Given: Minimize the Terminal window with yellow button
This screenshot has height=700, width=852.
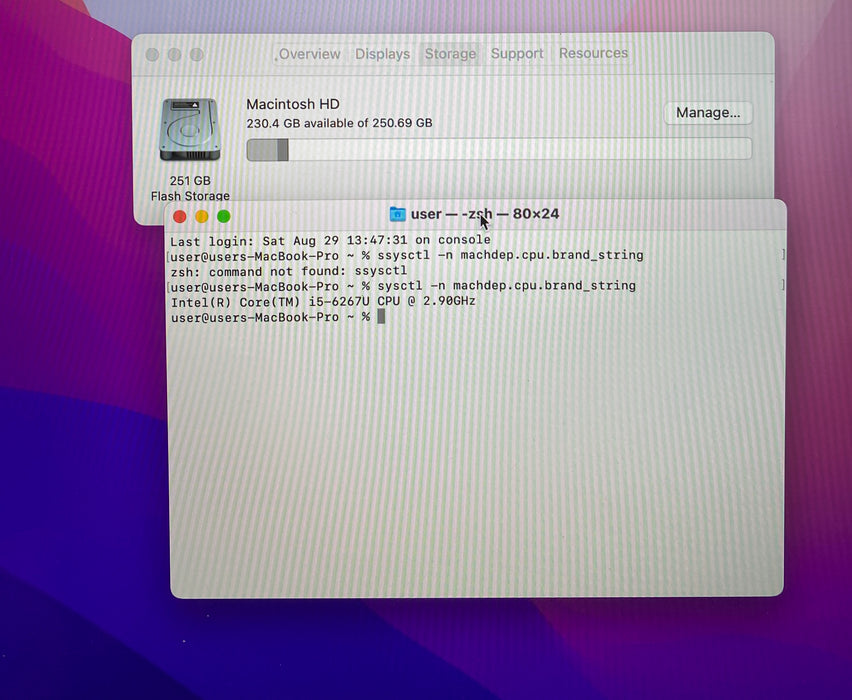Looking at the screenshot, I should [x=202, y=217].
